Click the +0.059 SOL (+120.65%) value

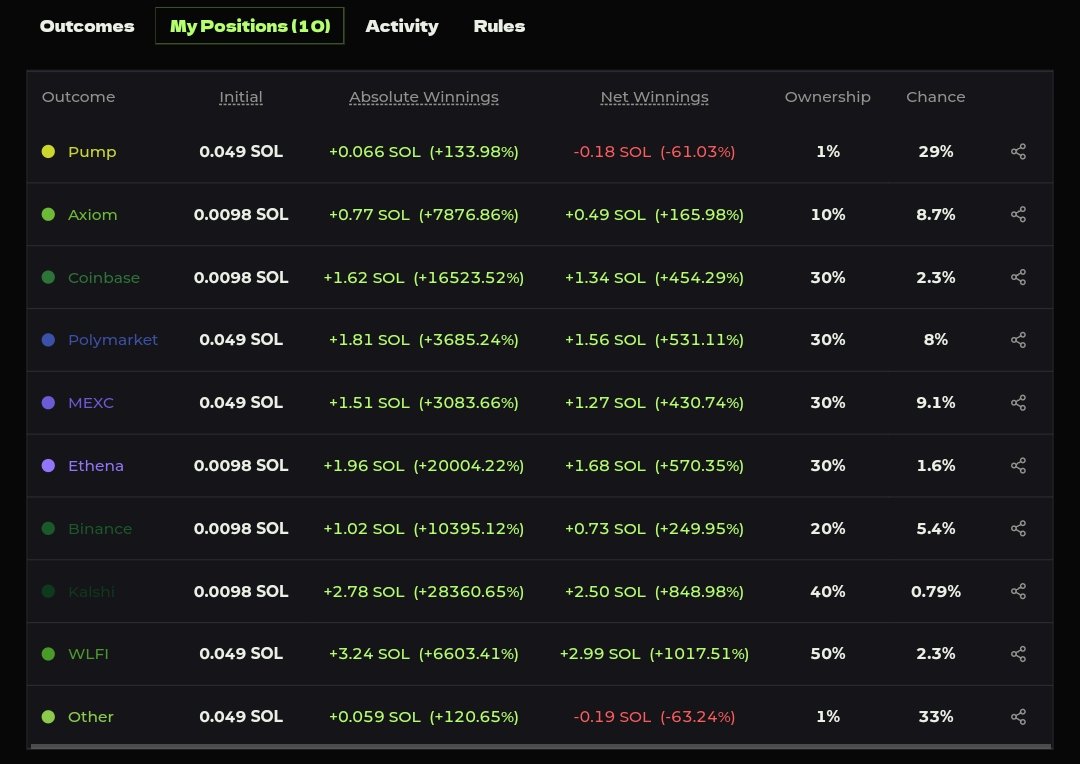pyautogui.click(x=424, y=717)
